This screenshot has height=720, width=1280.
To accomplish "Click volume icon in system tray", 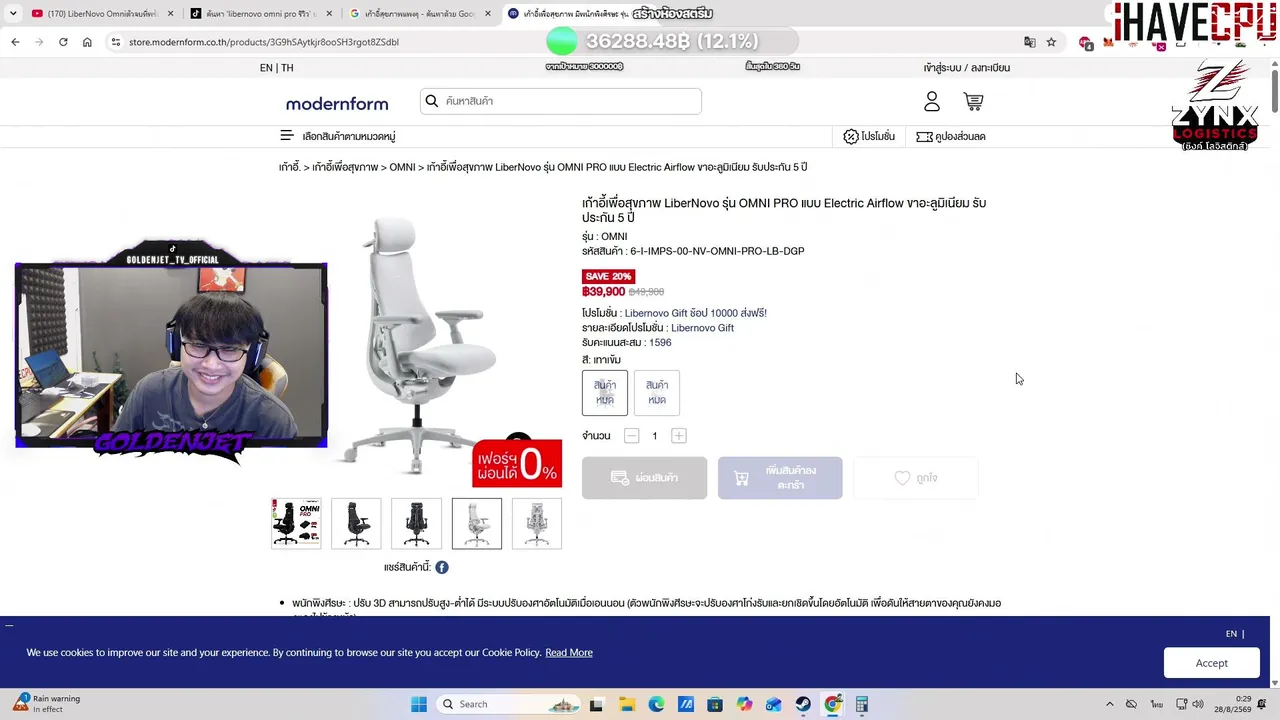I will (1198, 704).
